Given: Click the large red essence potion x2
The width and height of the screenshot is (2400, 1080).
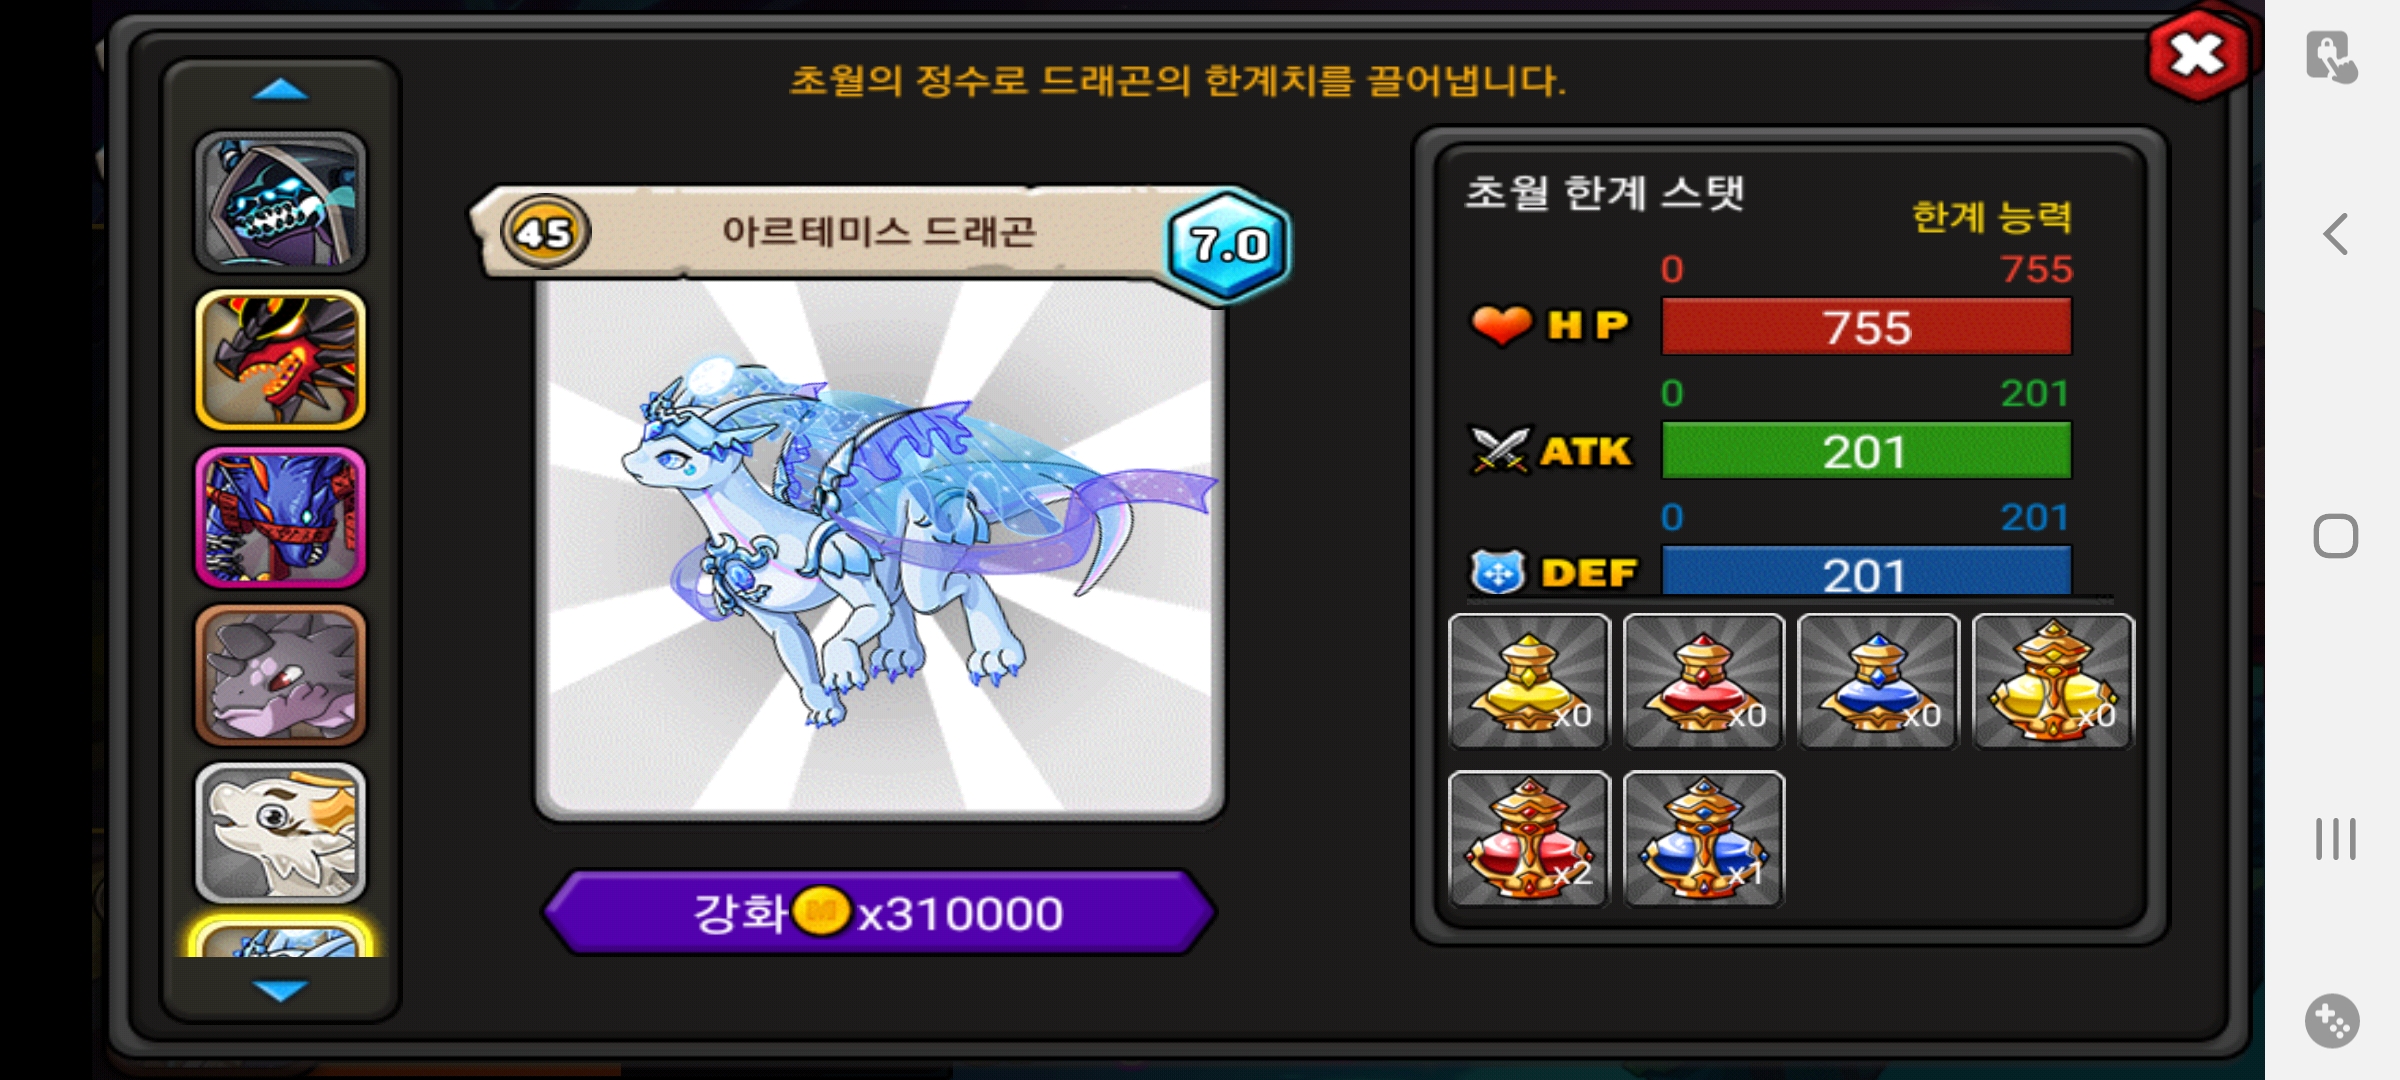Looking at the screenshot, I should click(x=1529, y=838).
